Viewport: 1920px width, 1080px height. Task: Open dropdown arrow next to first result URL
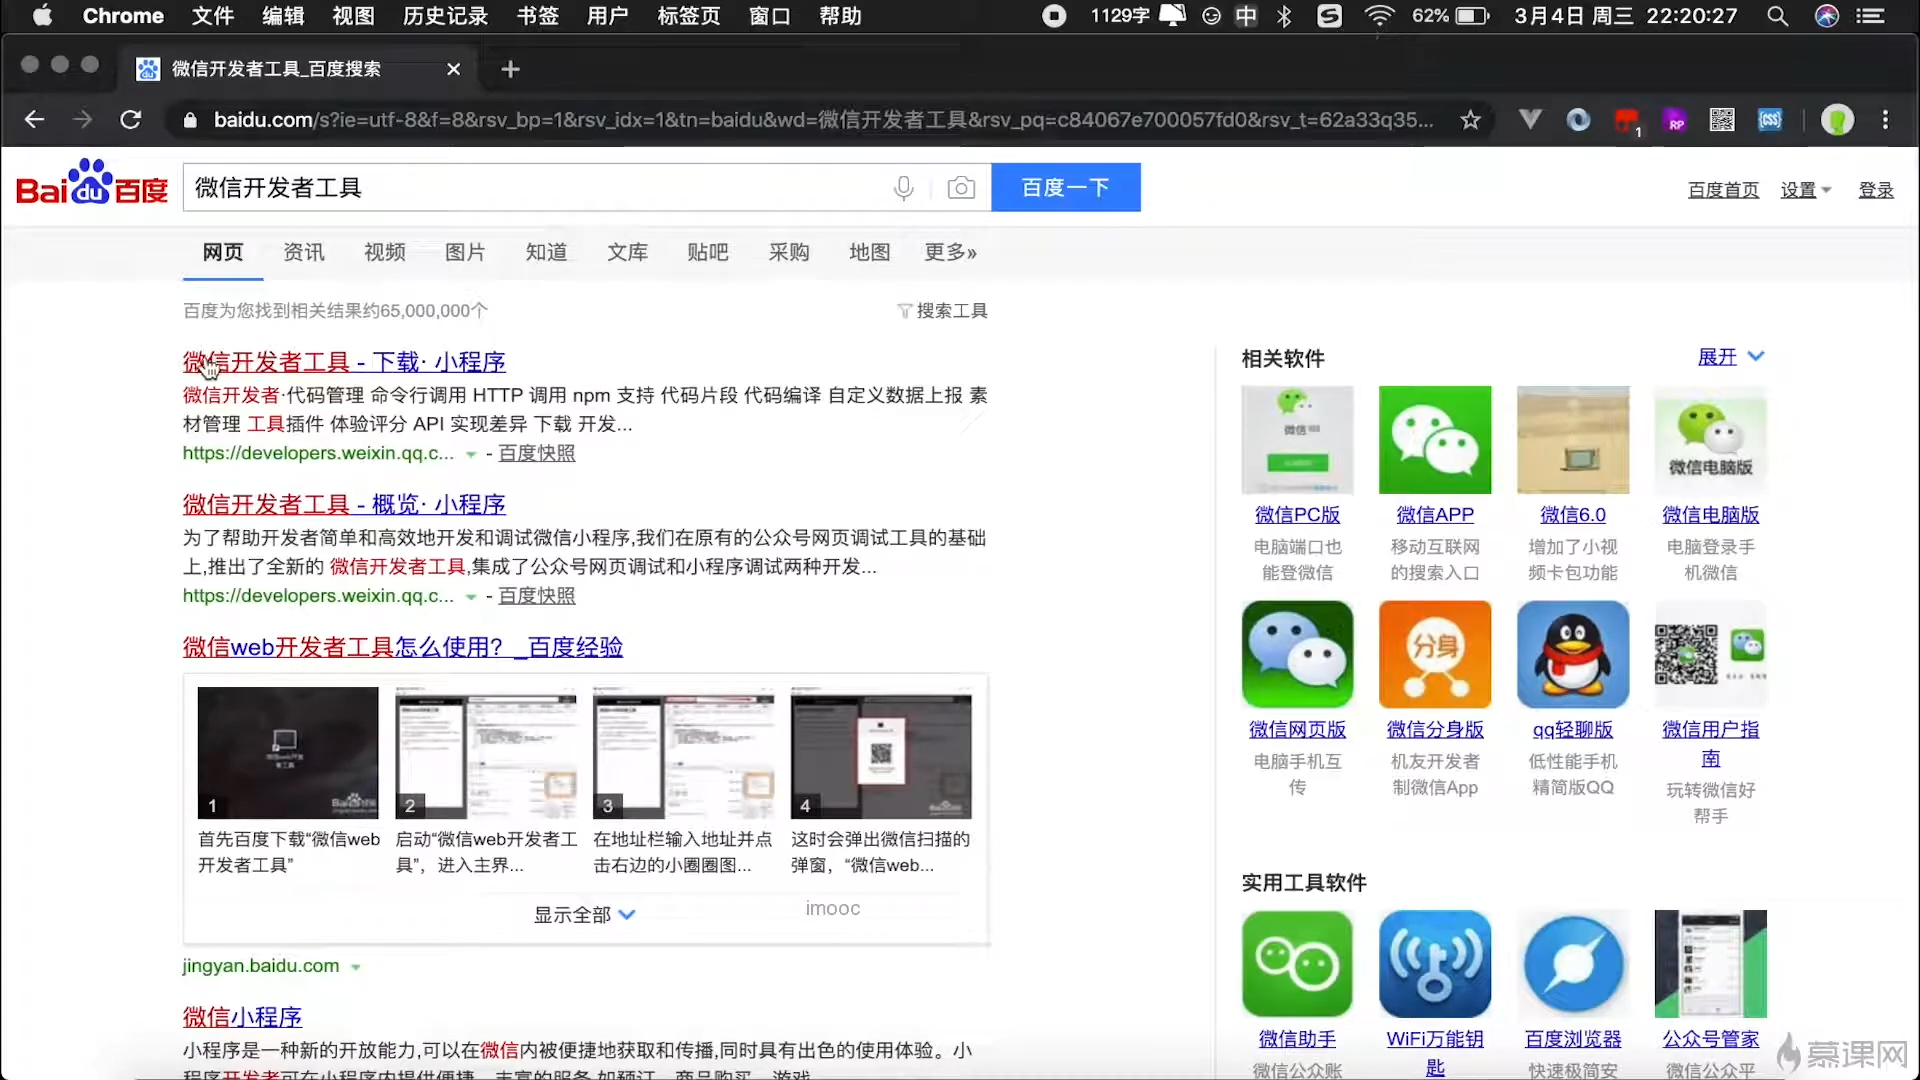[470, 454]
